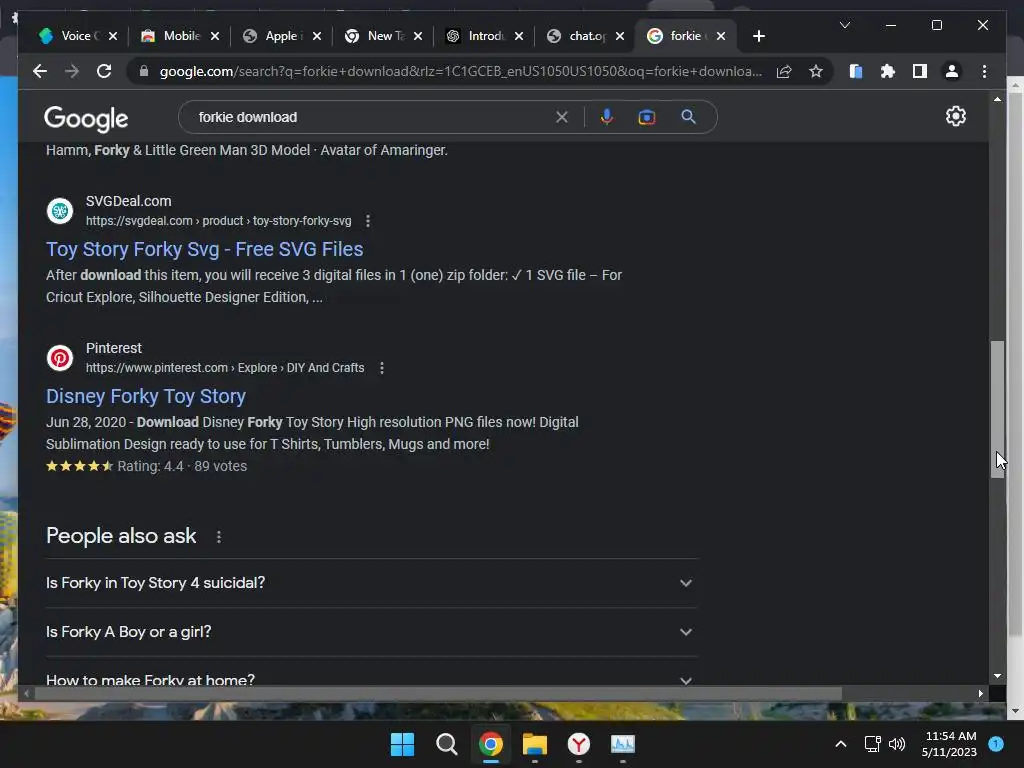The width and height of the screenshot is (1024, 768).
Task: Open Chrome's three-dot menu
Action: point(984,71)
